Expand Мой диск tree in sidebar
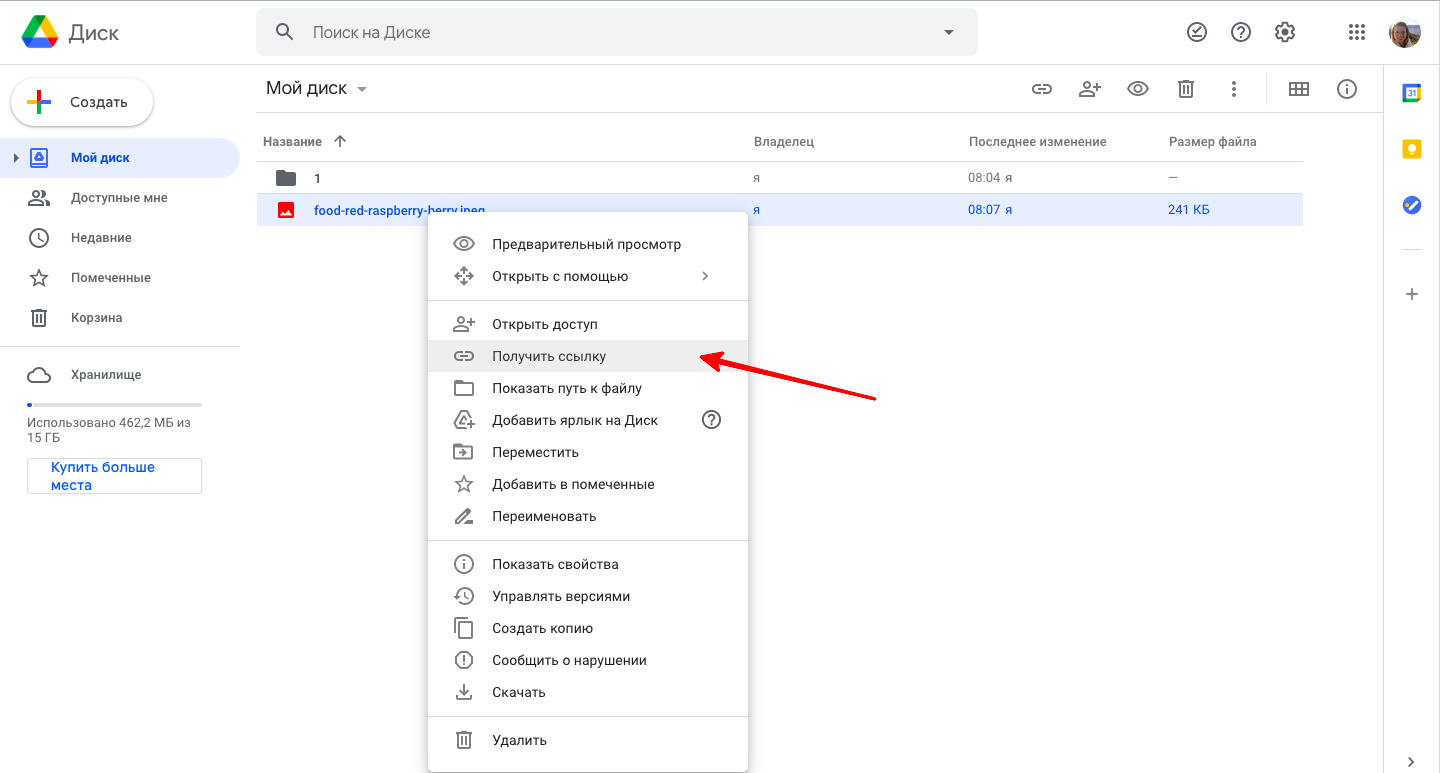This screenshot has width=1440, height=773. (x=16, y=158)
